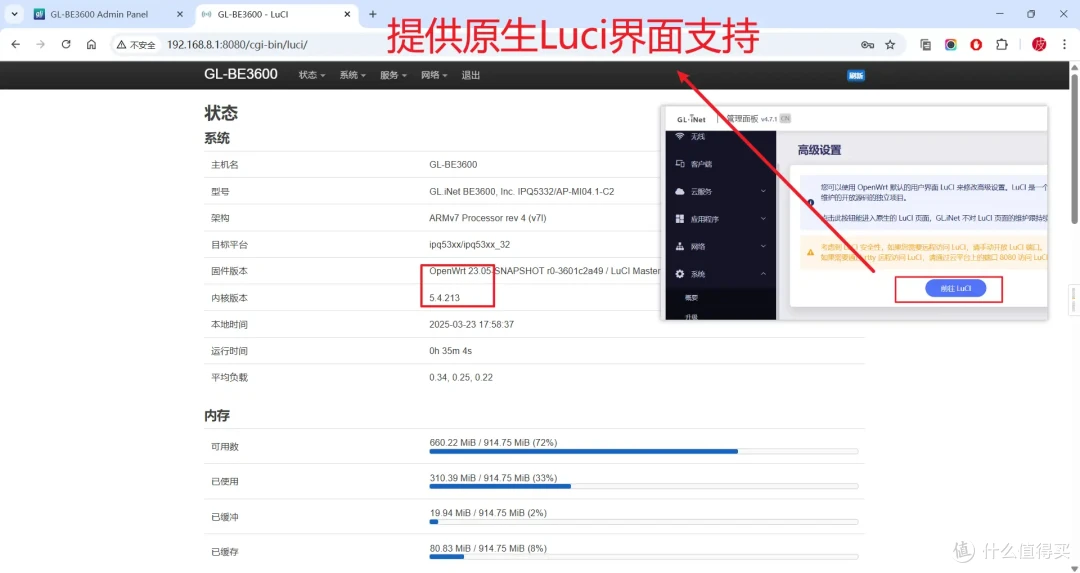The image size is (1080, 573).
Task: Click the page vertical scrollbar thumb
Action: pyautogui.click(x=1074, y=148)
